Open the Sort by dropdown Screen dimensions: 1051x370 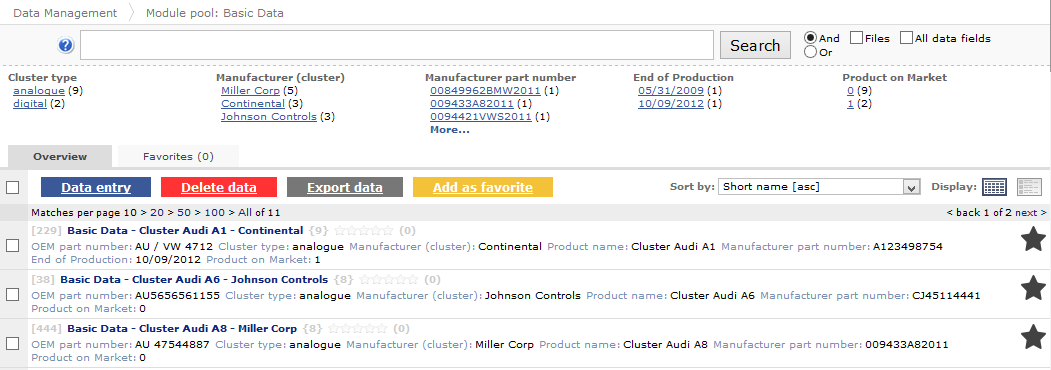tap(818, 187)
